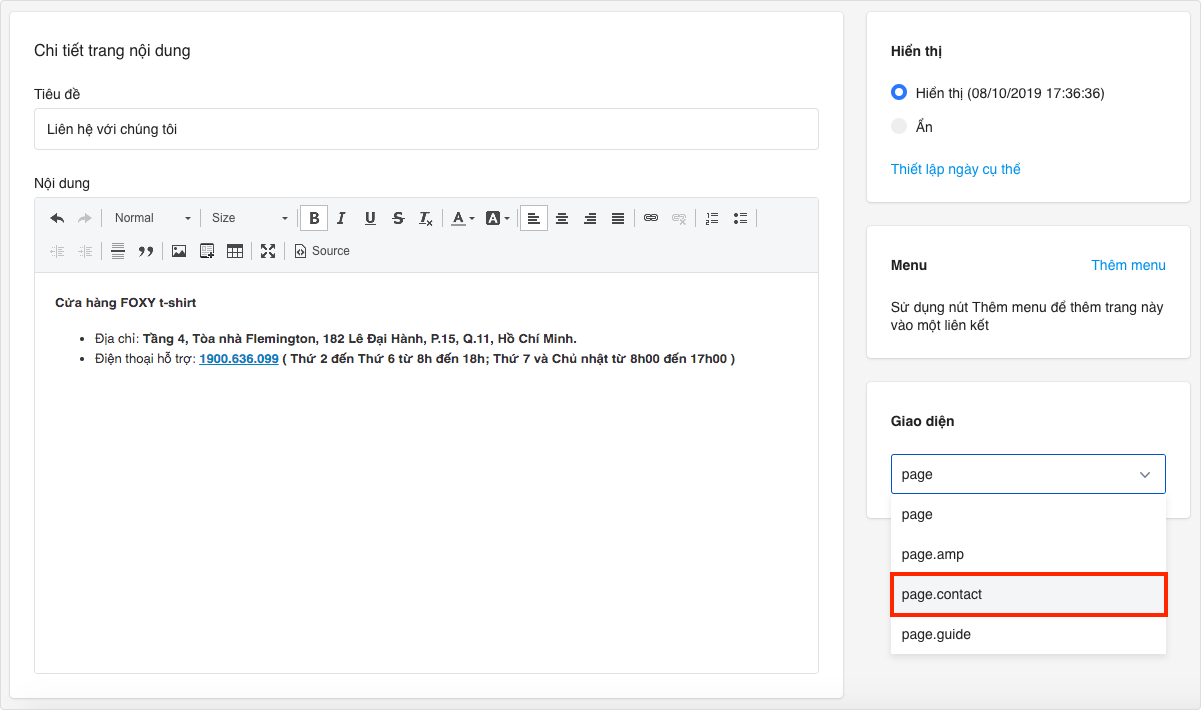Open the Normal paragraph format dropdown
1201x710 pixels.
click(x=152, y=218)
